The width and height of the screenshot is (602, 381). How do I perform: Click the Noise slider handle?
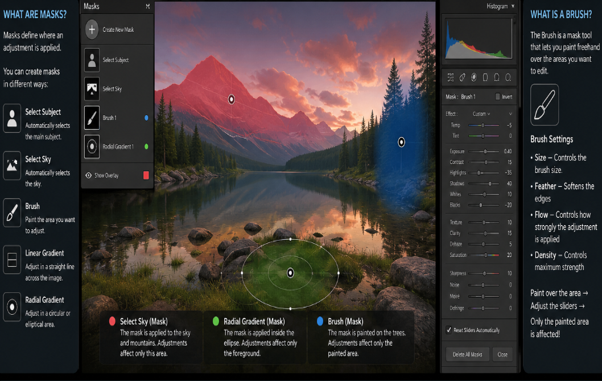click(483, 285)
